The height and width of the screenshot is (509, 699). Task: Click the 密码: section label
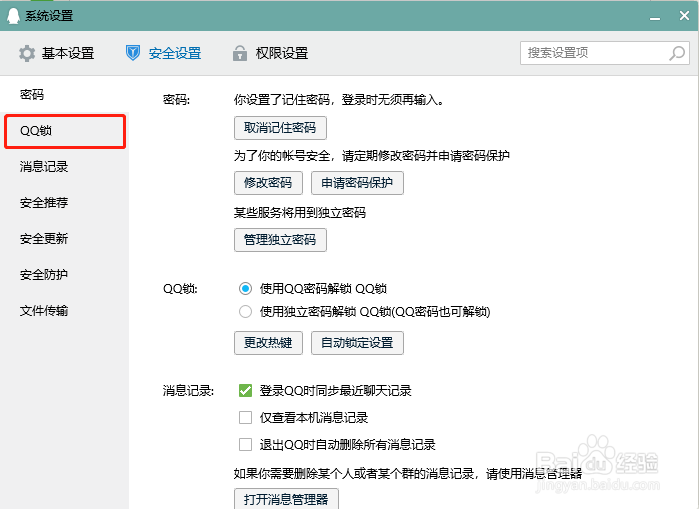[177, 100]
